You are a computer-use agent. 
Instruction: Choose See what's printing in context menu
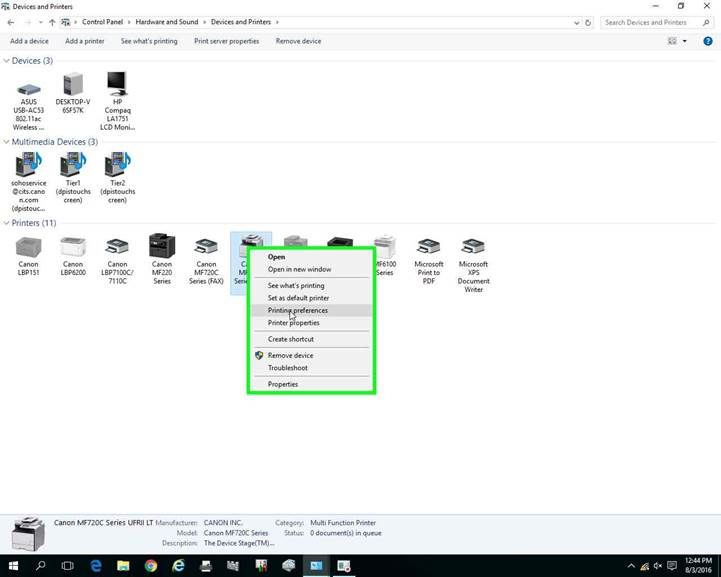click(x=296, y=286)
